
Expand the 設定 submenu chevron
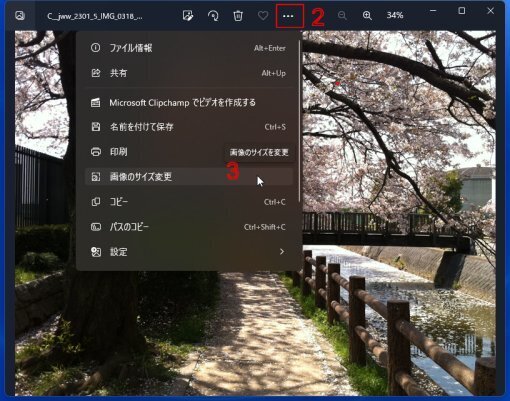coord(282,252)
